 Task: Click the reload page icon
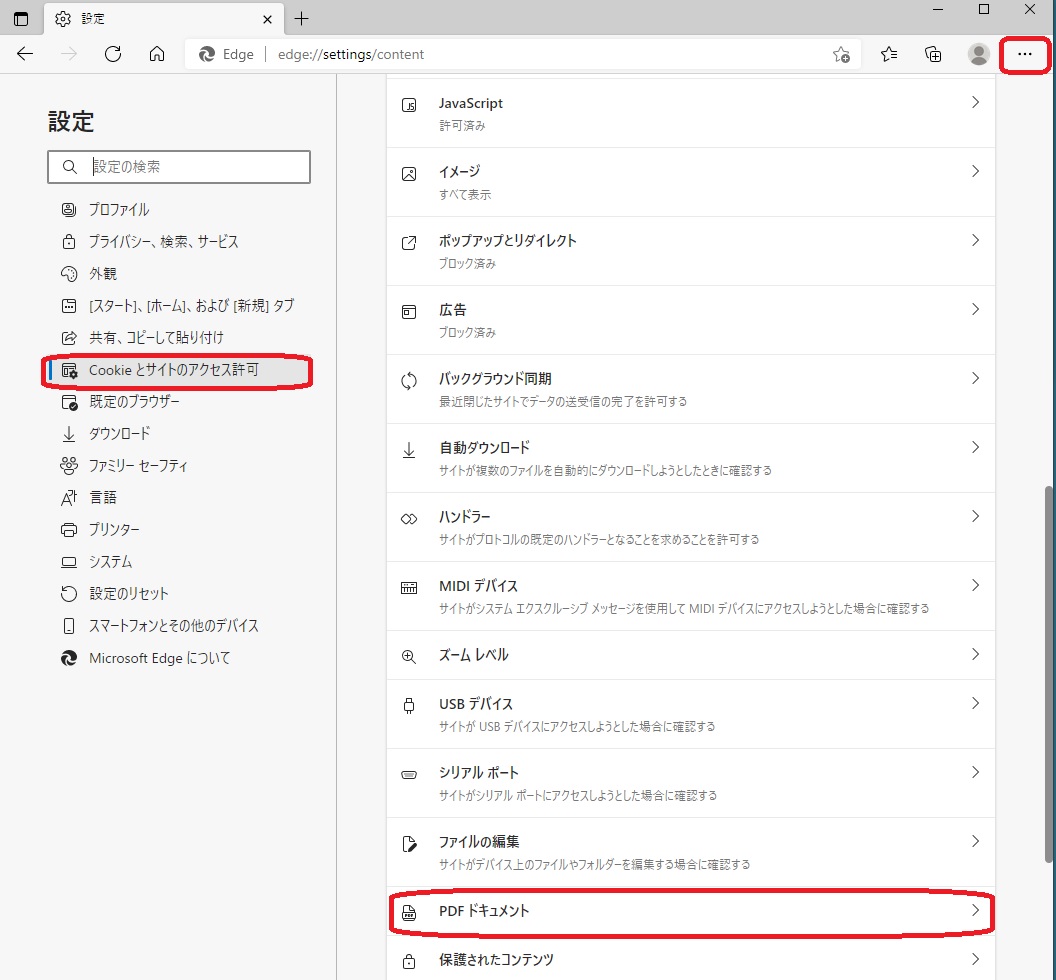point(113,54)
